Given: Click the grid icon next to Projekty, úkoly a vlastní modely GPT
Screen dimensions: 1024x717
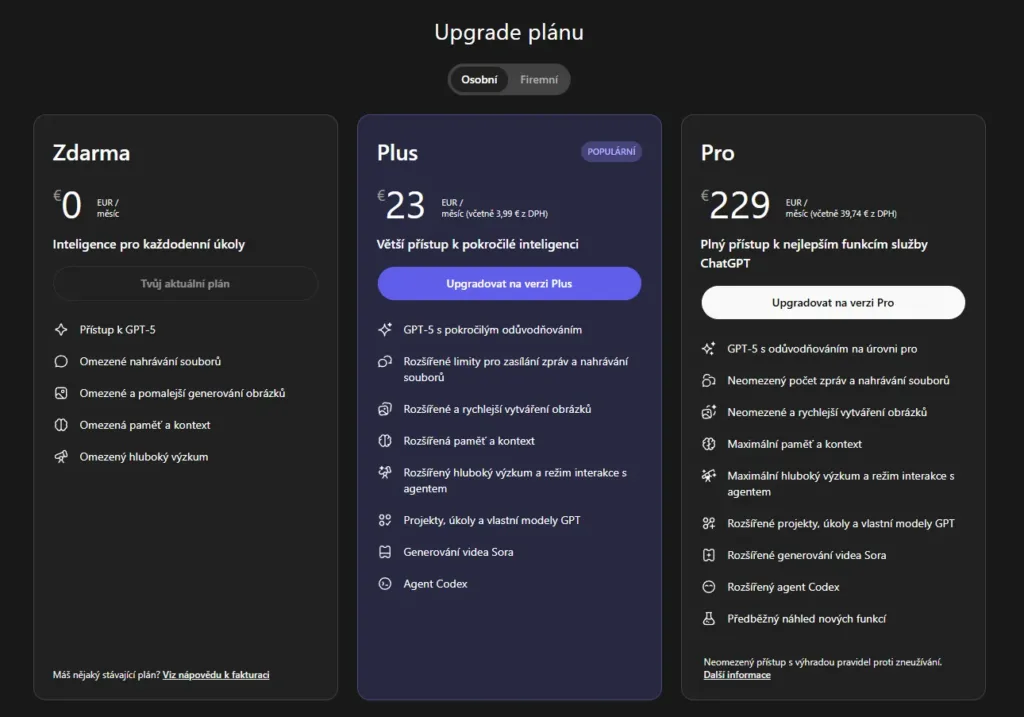Looking at the screenshot, I should coord(385,520).
